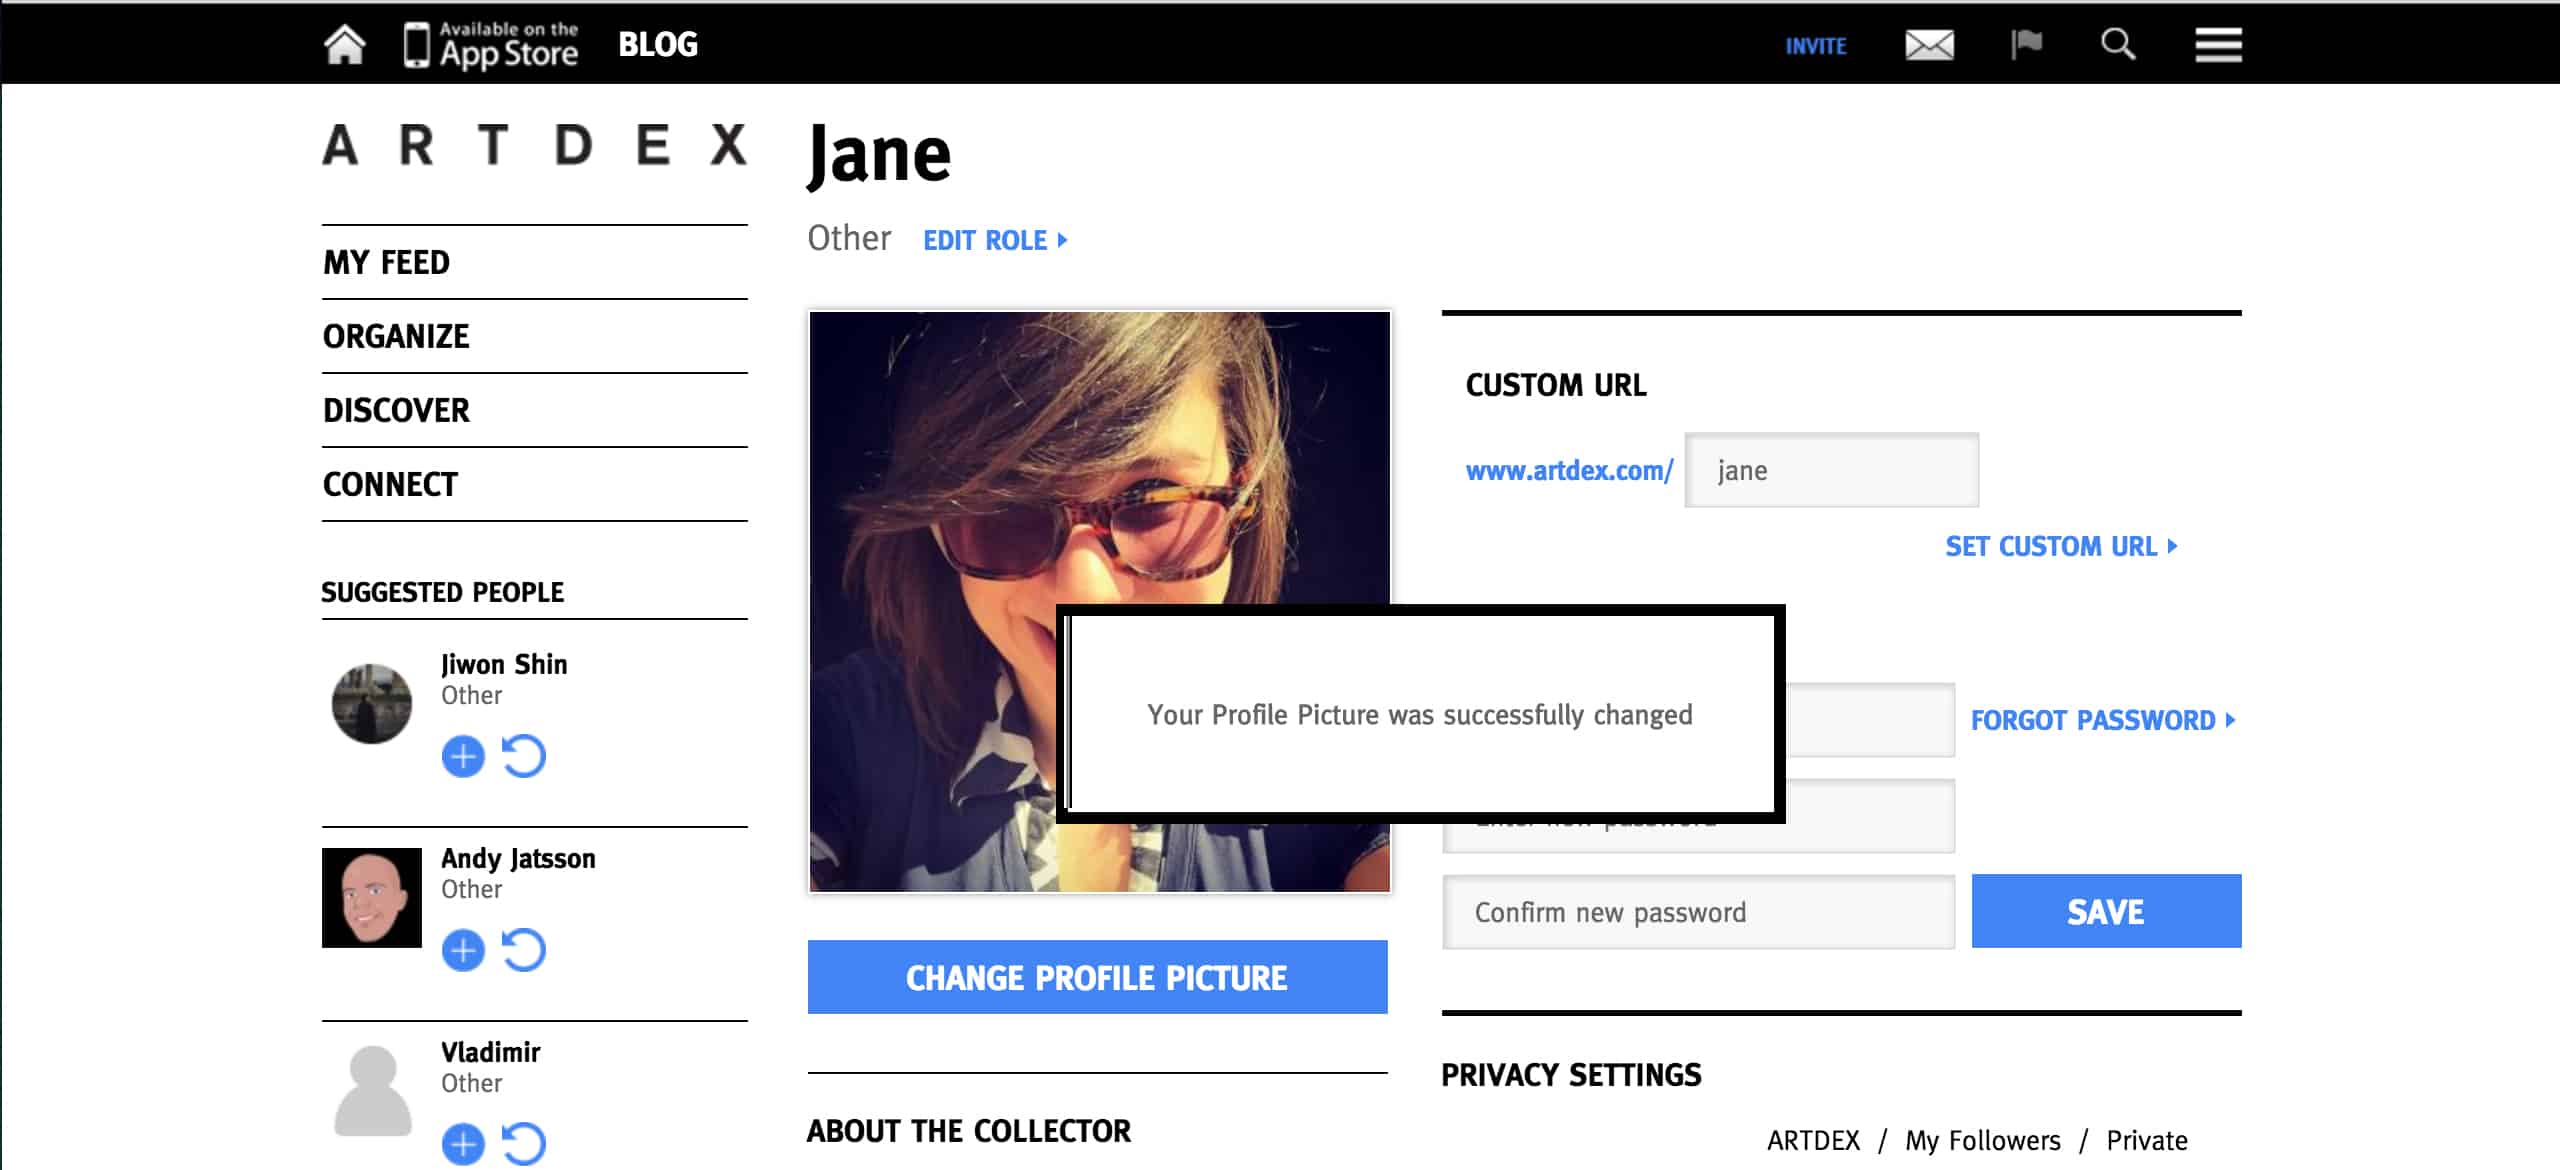Image resolution: width=2560 pixels, height=1170 pixels.
Task: Add Jiwon Shin with plus icon
Action: click(x=463, y=756)
